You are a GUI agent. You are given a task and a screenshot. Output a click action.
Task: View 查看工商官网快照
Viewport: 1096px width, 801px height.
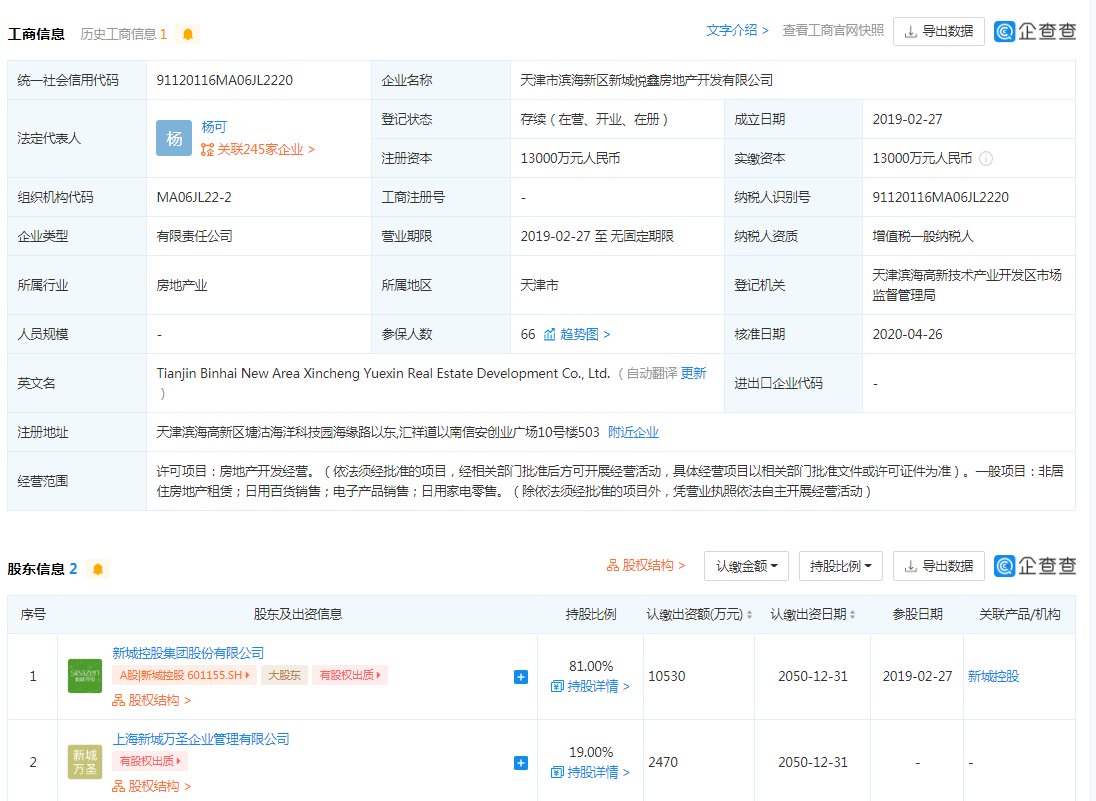pyautogui.click(x=832, y=31)
